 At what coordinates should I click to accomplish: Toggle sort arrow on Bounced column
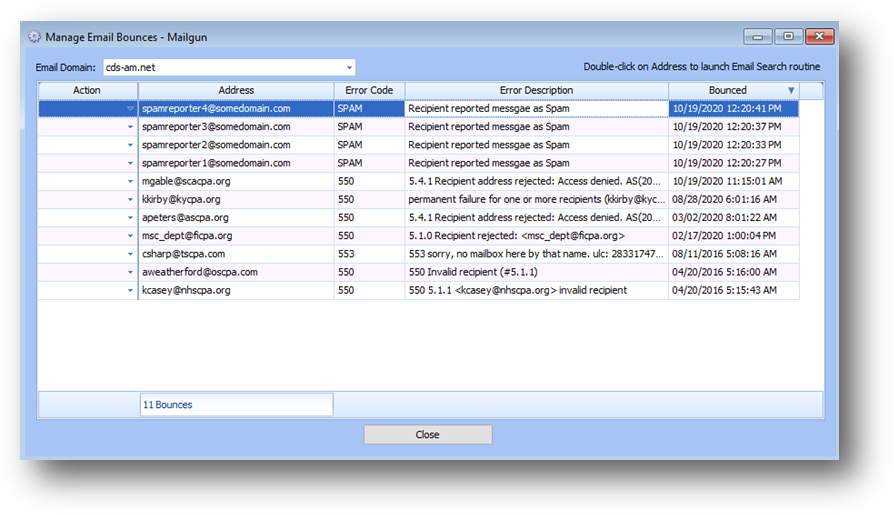tap(791, 91)
